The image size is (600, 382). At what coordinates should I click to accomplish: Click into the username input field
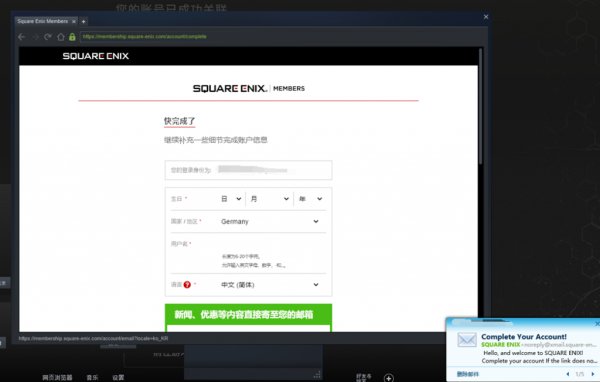pos(272,244)
